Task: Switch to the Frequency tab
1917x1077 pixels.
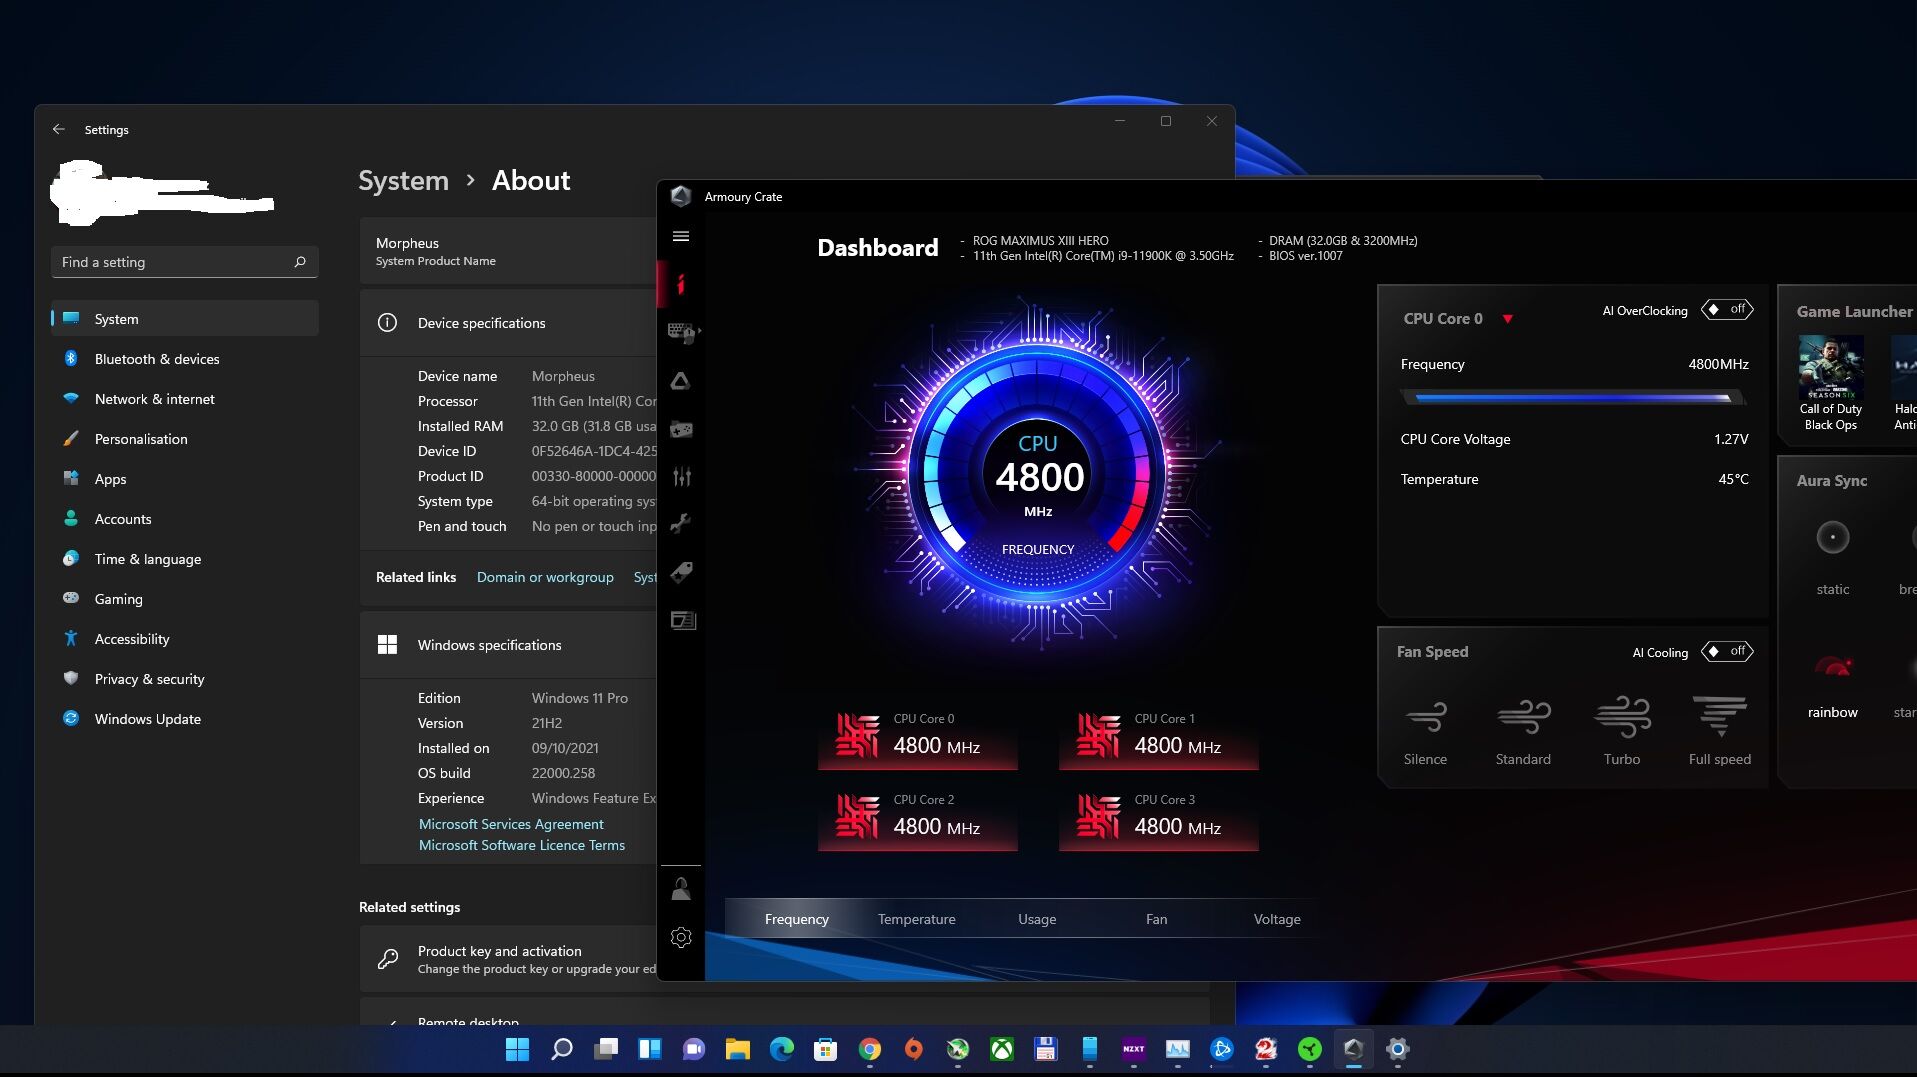Action: coord(796,919)
